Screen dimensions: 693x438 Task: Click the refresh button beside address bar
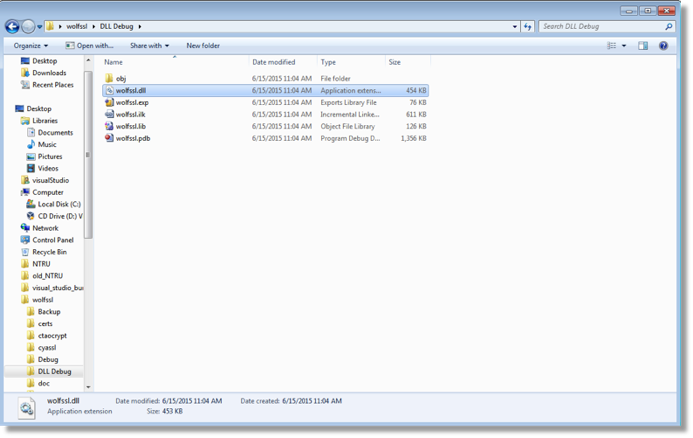point(528,27)
